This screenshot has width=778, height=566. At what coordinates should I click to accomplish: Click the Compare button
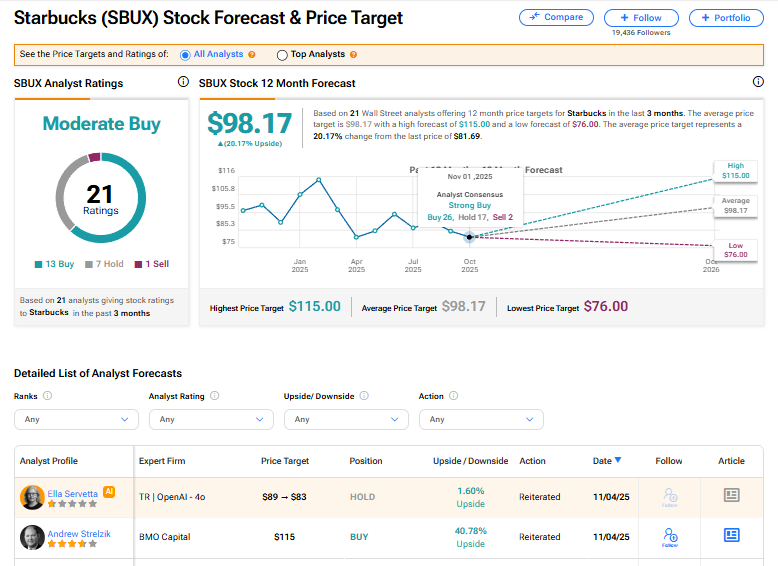point(556,17)
